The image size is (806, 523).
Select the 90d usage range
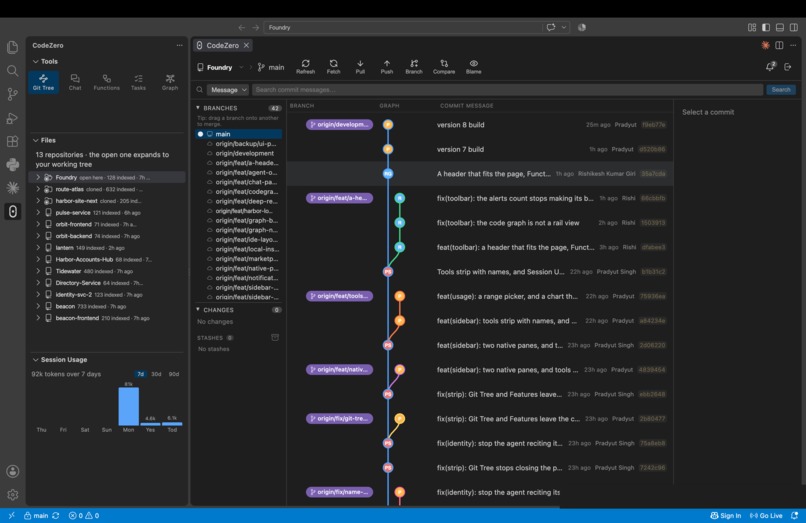coord(174,374)
